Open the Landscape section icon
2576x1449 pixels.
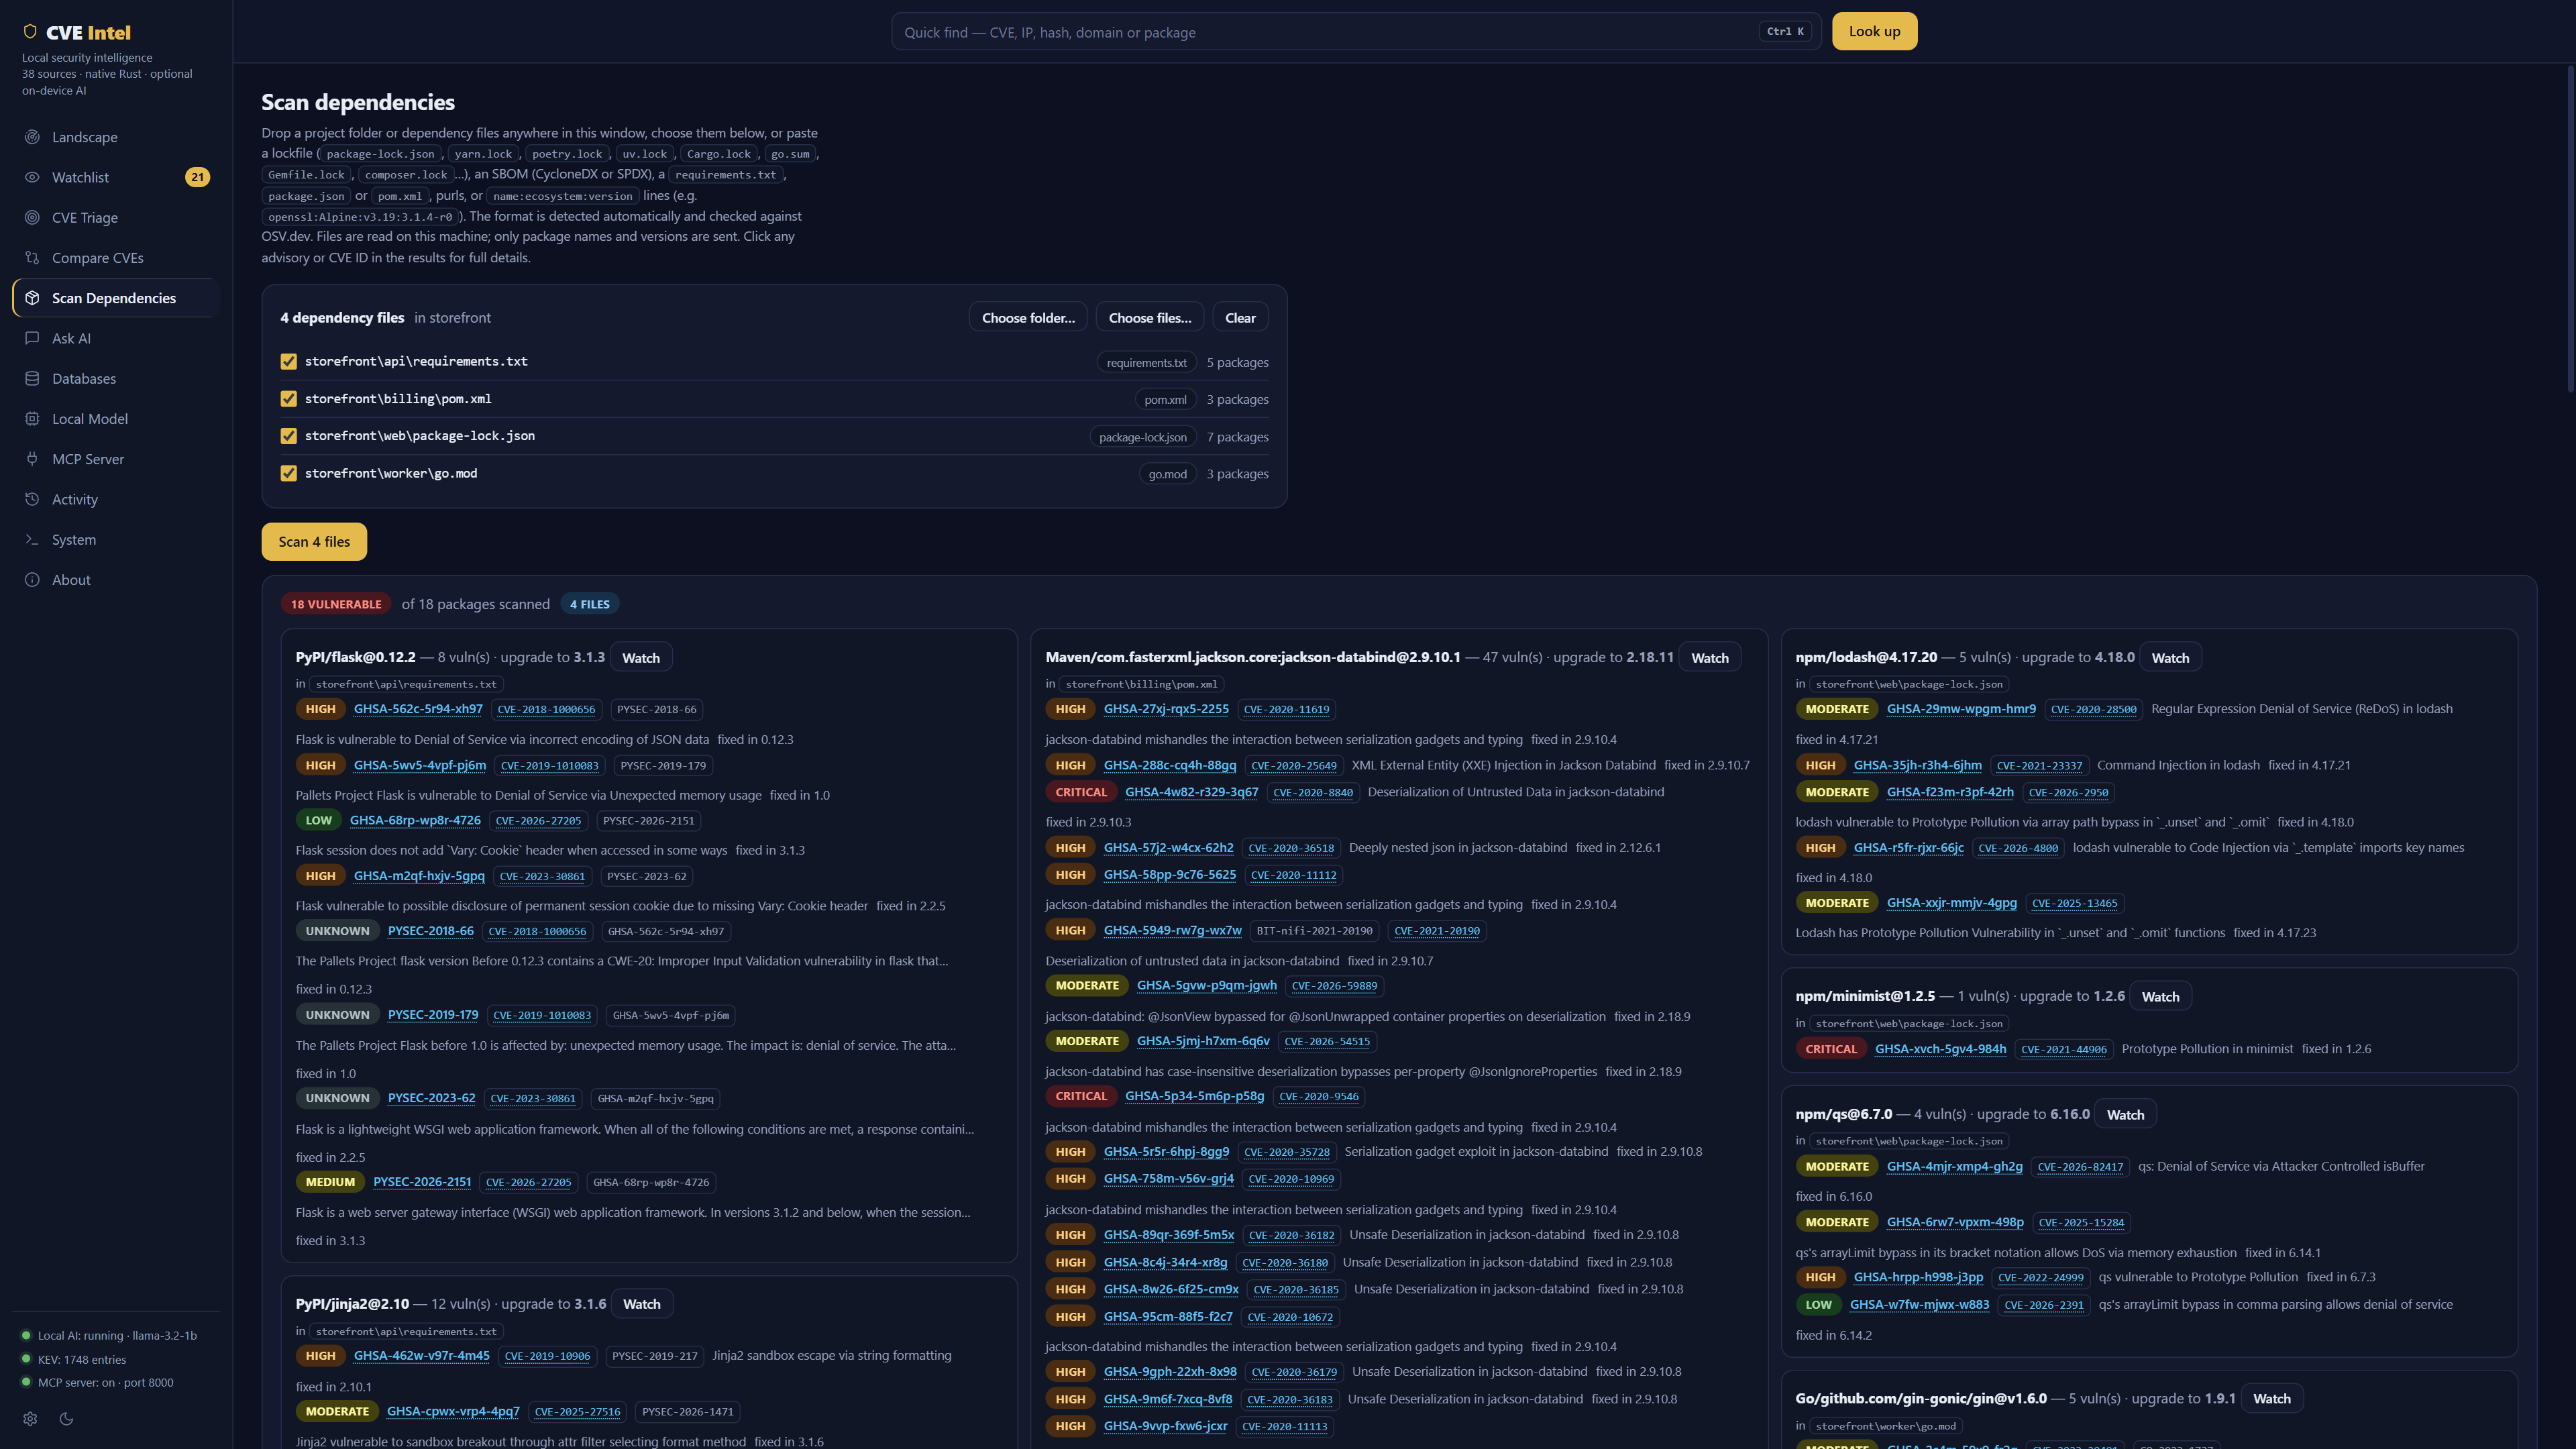pyautogui.click(x=32, y=137)
